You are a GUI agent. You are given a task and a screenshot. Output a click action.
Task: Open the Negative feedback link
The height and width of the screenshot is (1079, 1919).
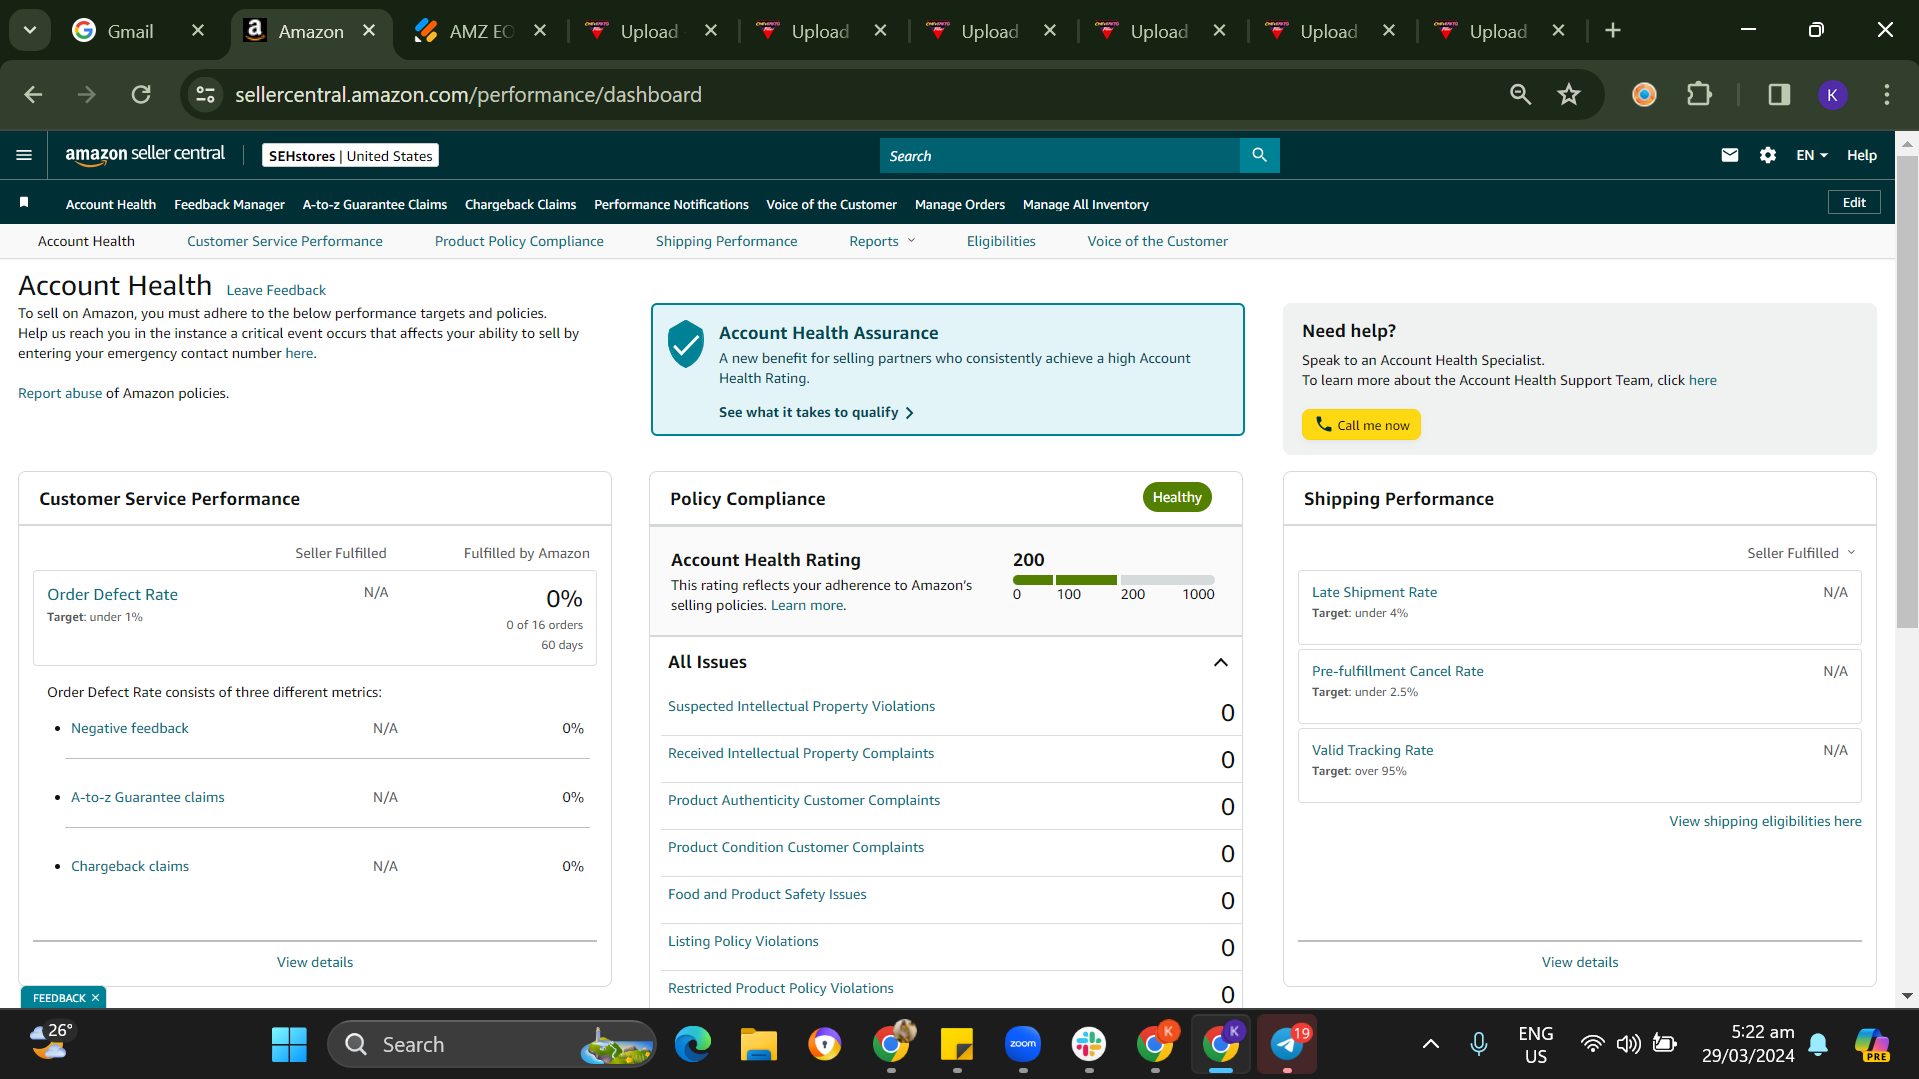[129, 728]
